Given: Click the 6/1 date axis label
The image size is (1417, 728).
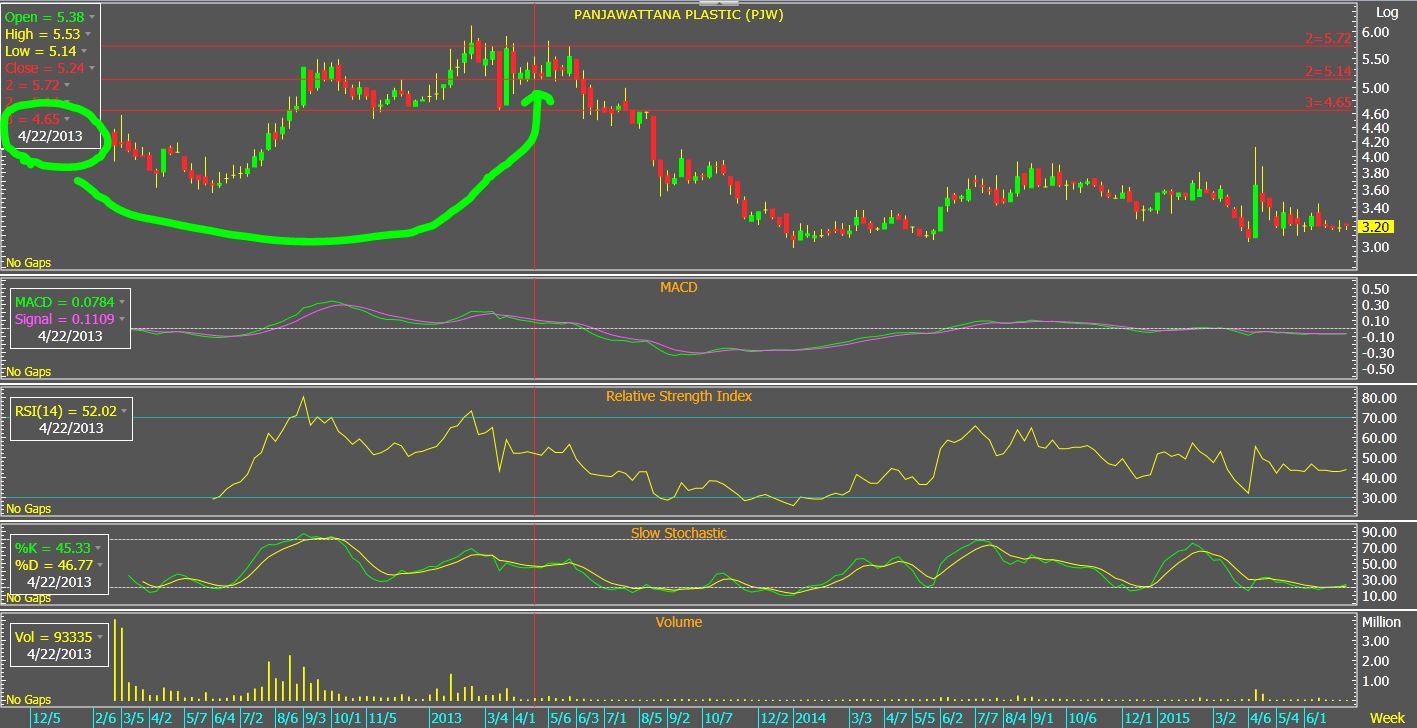Looking at the screenshot, I should [1317, 718].
